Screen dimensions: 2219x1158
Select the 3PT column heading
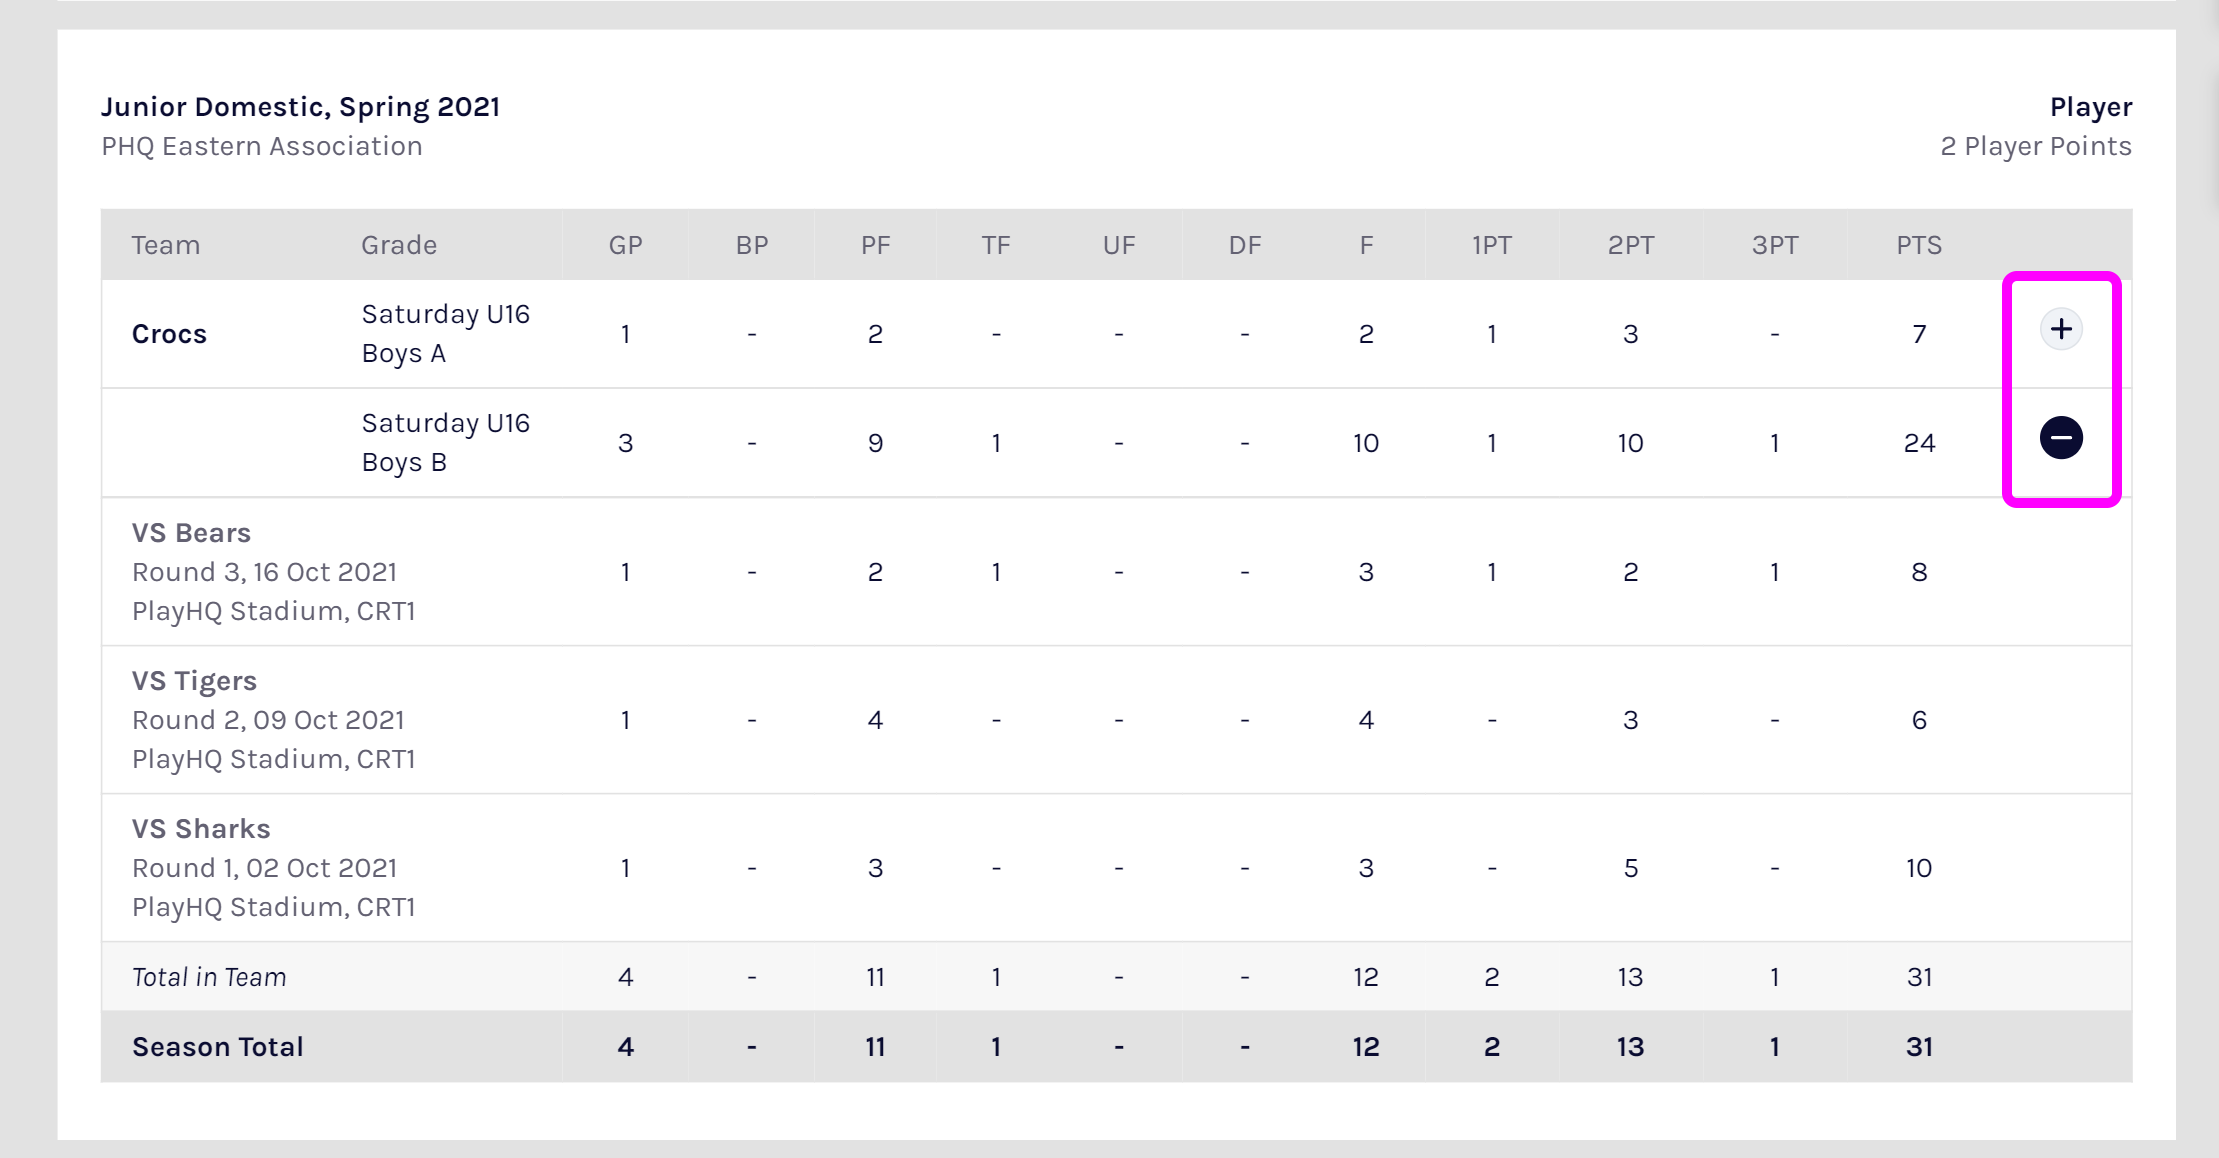click(1773, 244)
